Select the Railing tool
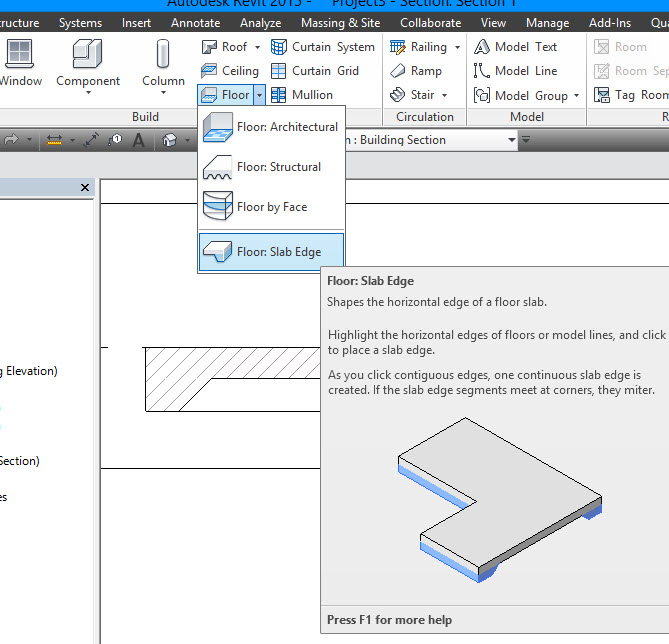The image size is (669, 644). click(419, 47)
